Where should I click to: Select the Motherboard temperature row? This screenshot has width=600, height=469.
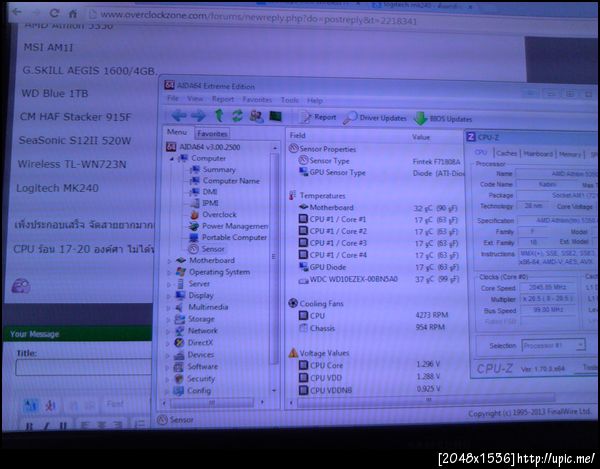pyautogui.click(x=378, y=208)
